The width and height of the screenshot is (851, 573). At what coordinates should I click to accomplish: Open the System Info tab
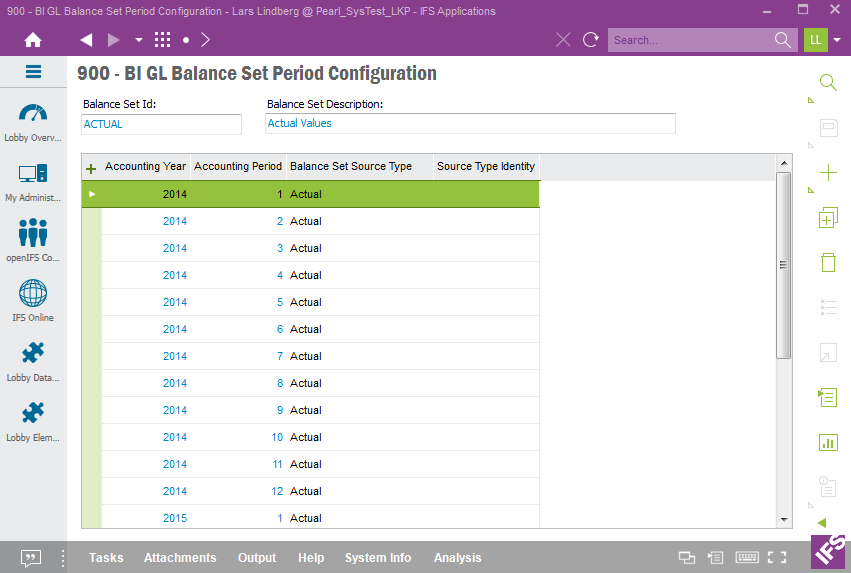378,557
